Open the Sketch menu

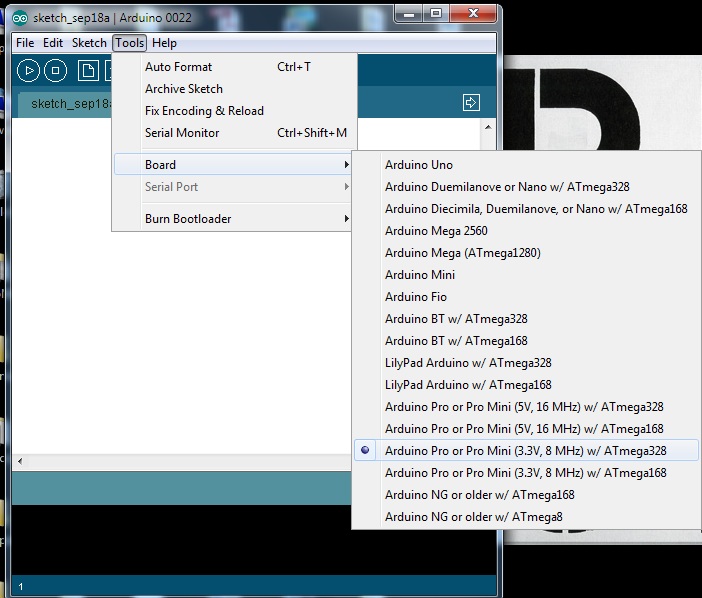(89, 43)
